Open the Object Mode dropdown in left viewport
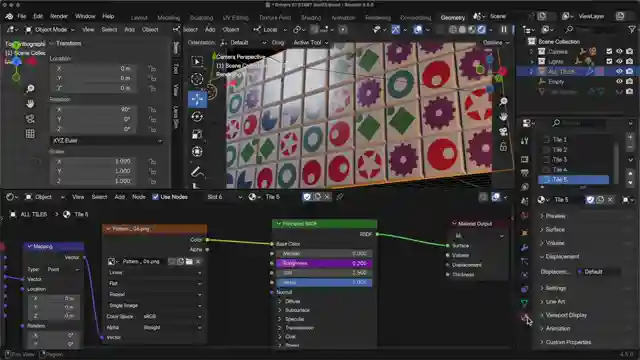The height and width of the screenshot is (360, 640). 50,29
